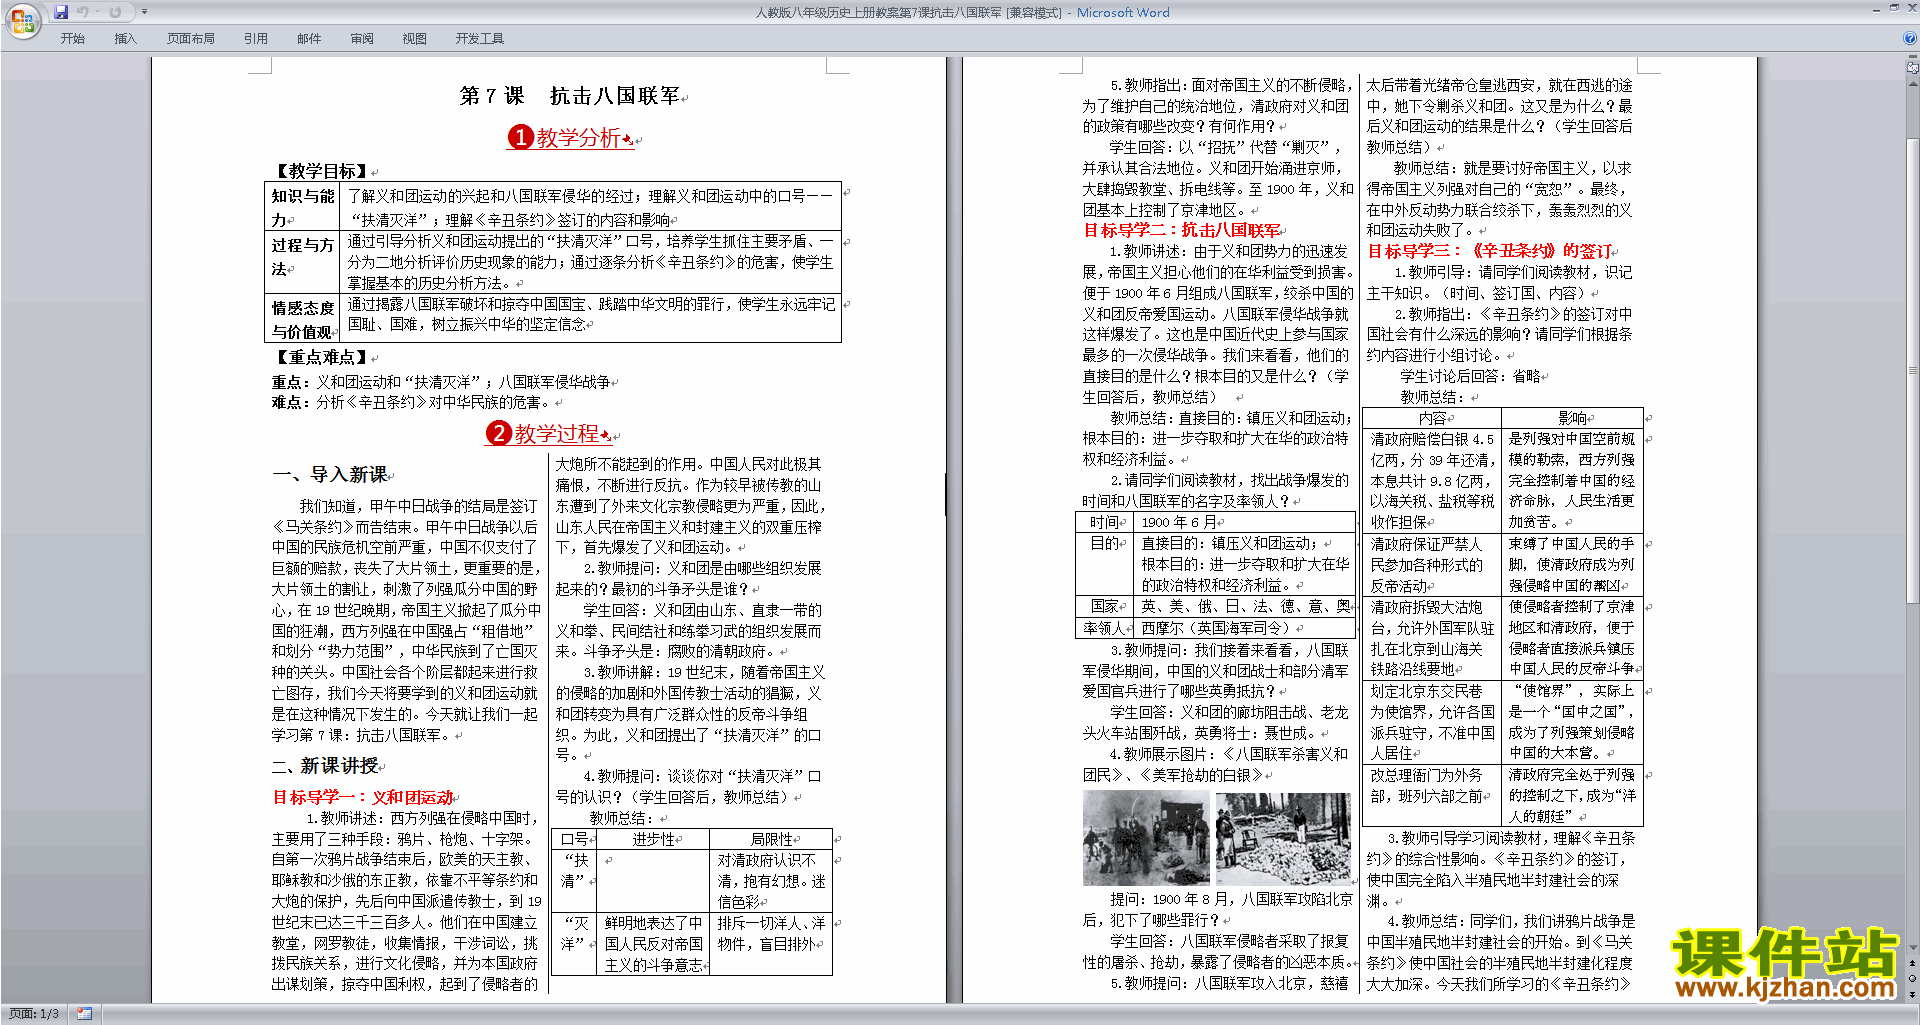Image resolution: width=1920 pixels, height=1025 pixels.
Task: Open the undo history dropdown arrow
Action: [x=97, y=12]
